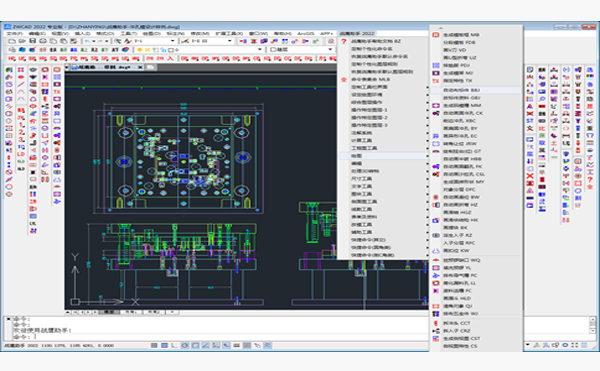Open the text style dropdown beside the pen icon
This screenshot has width=600, height=371.
[x=154, y=41]
